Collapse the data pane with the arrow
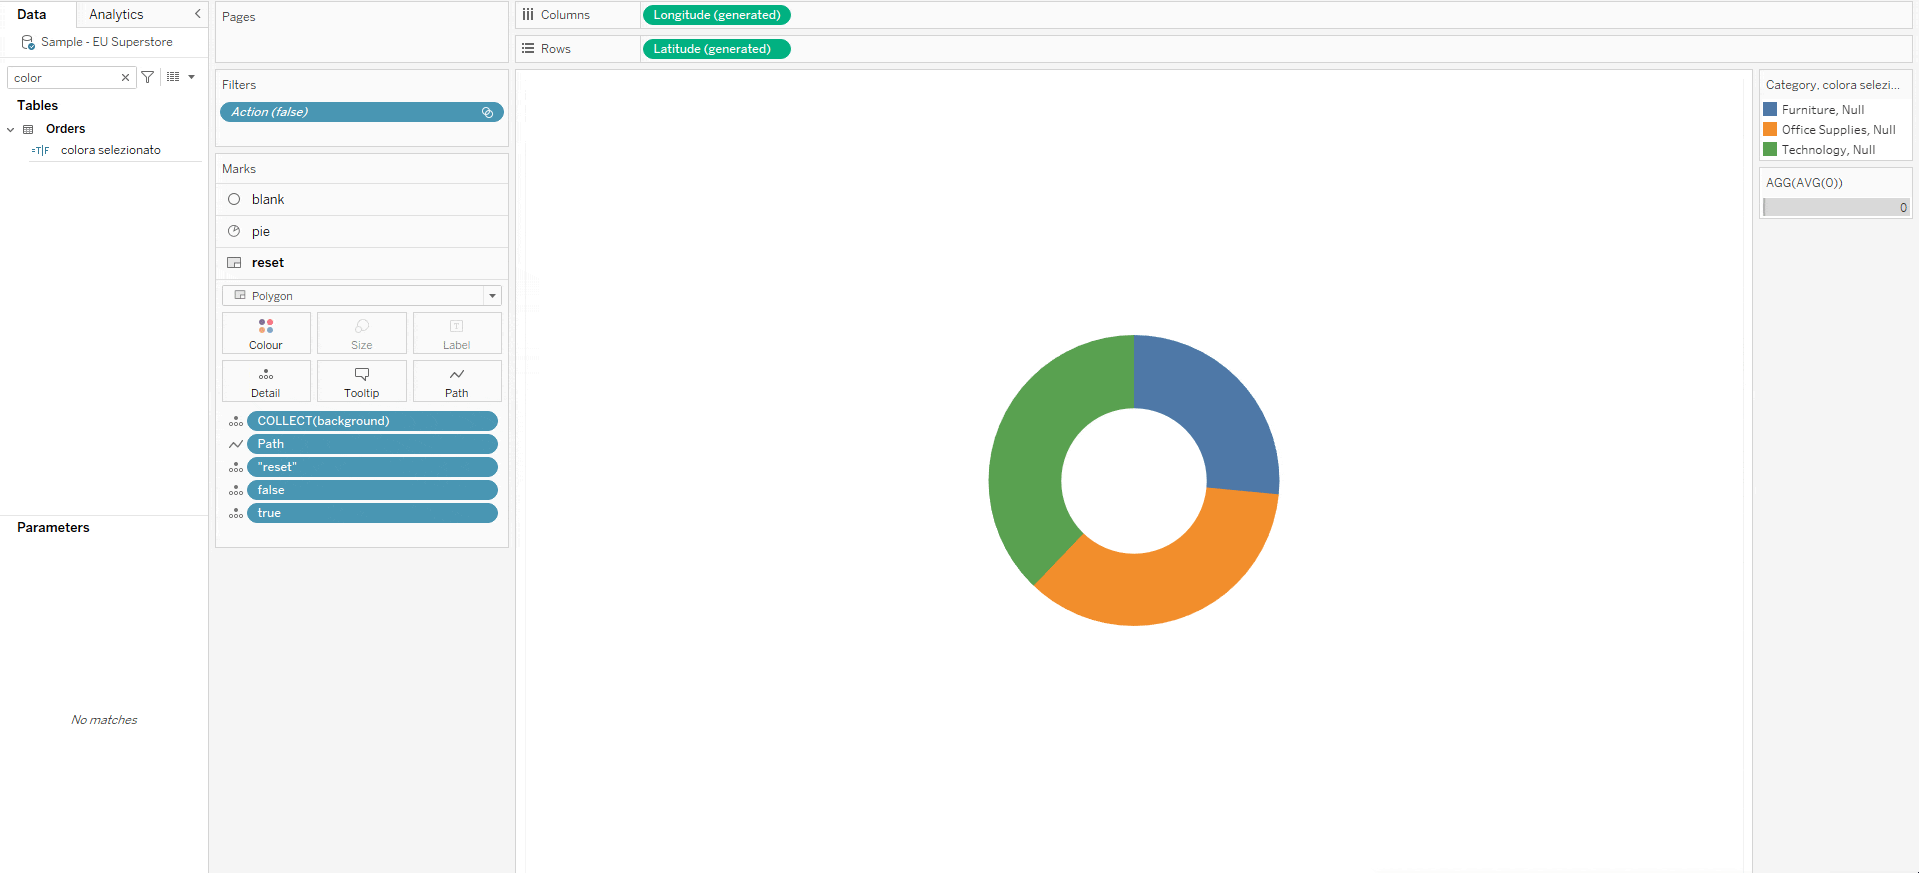Viewport: 1919px width, 873px height. point(197,14)
